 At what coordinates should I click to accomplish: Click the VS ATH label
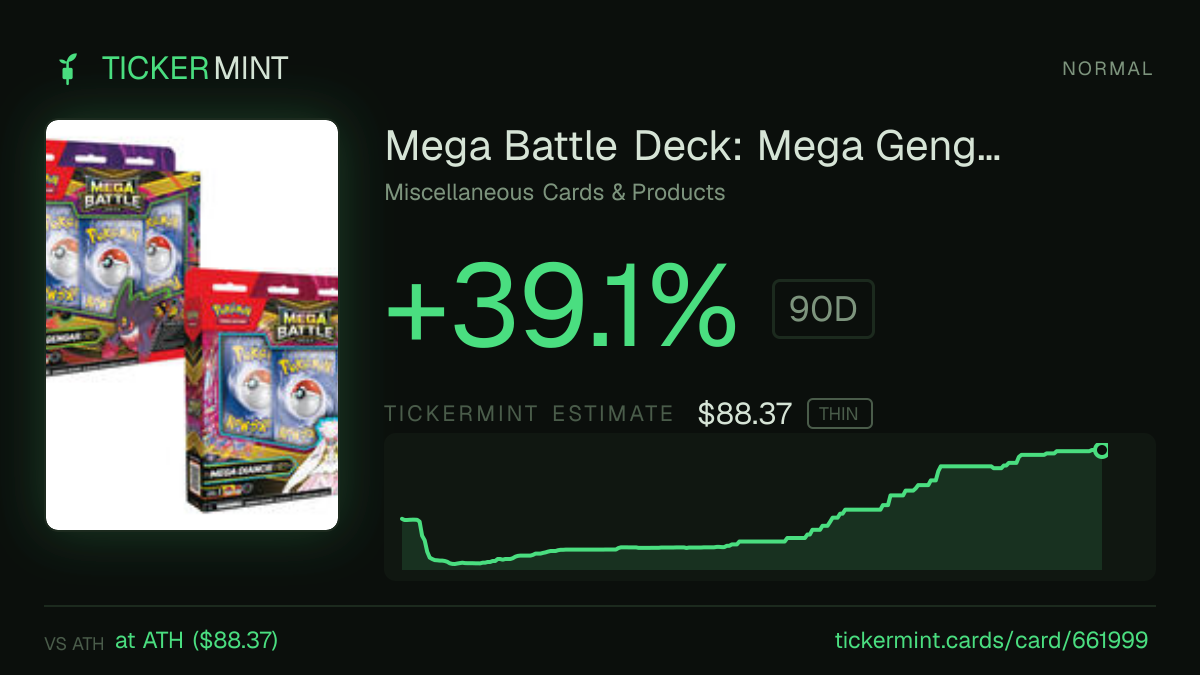[74, 644]
